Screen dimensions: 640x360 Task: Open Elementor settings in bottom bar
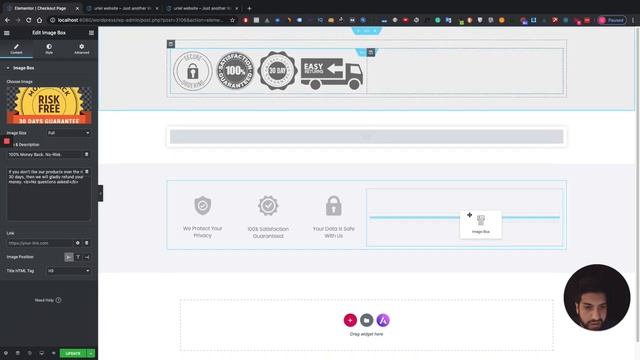(x=6, y=353)
